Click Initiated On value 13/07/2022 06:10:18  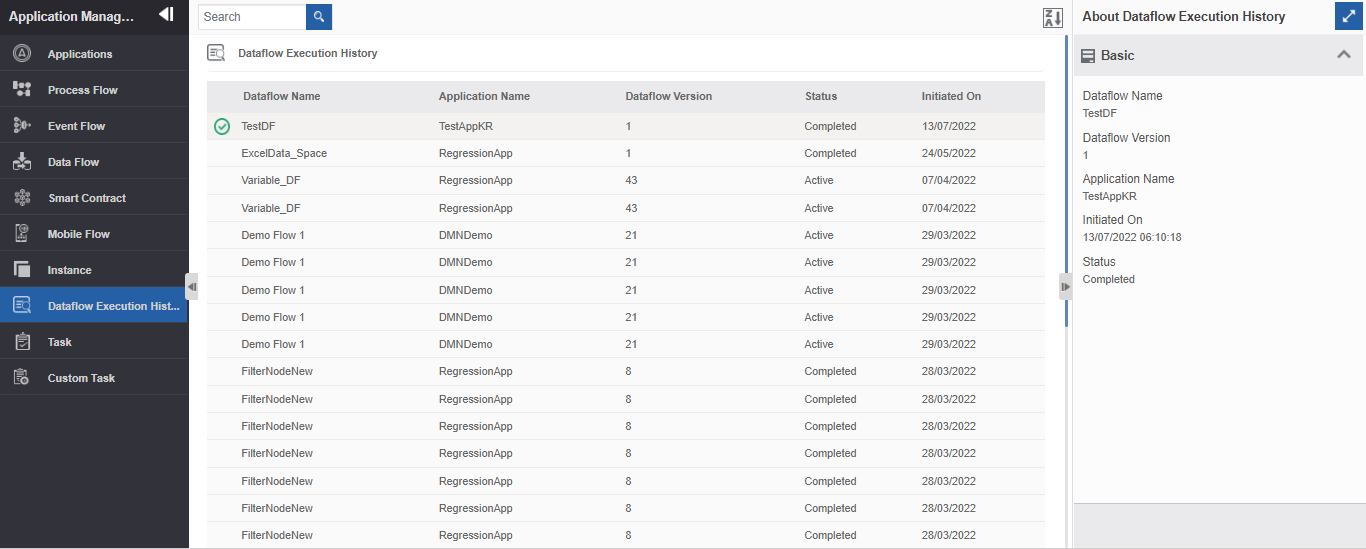click(x=1133, y=237)
